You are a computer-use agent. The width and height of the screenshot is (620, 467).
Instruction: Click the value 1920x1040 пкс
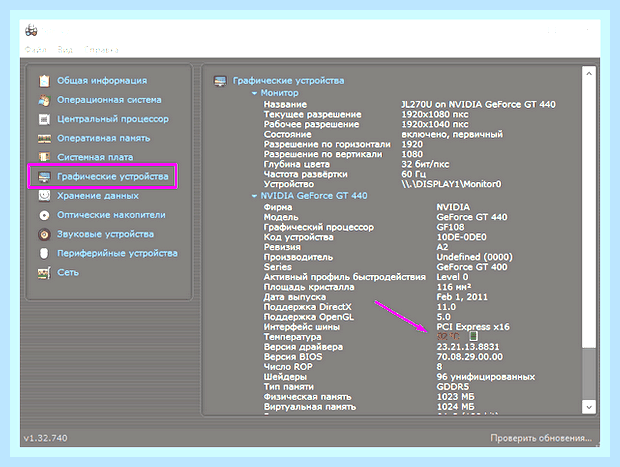point(435,124)
